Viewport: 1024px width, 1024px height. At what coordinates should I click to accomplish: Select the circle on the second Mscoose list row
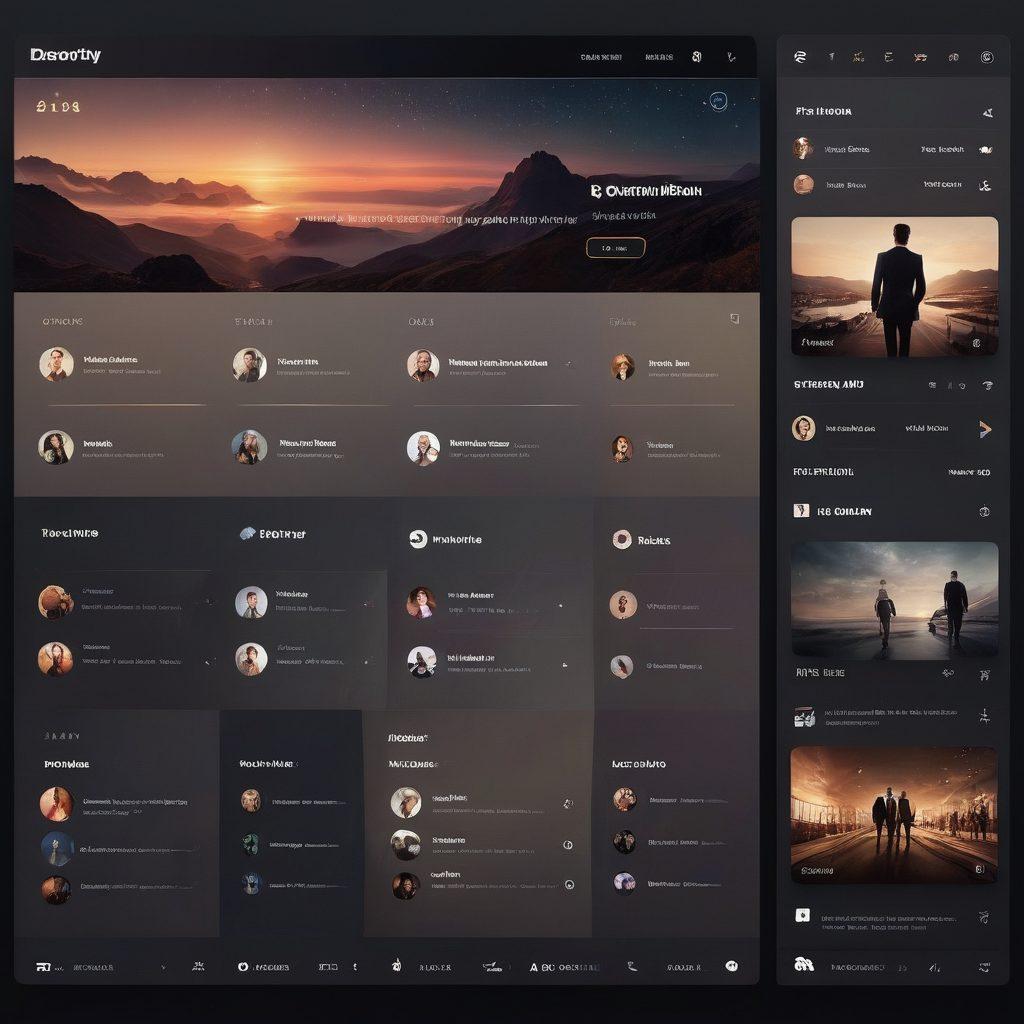568,845
